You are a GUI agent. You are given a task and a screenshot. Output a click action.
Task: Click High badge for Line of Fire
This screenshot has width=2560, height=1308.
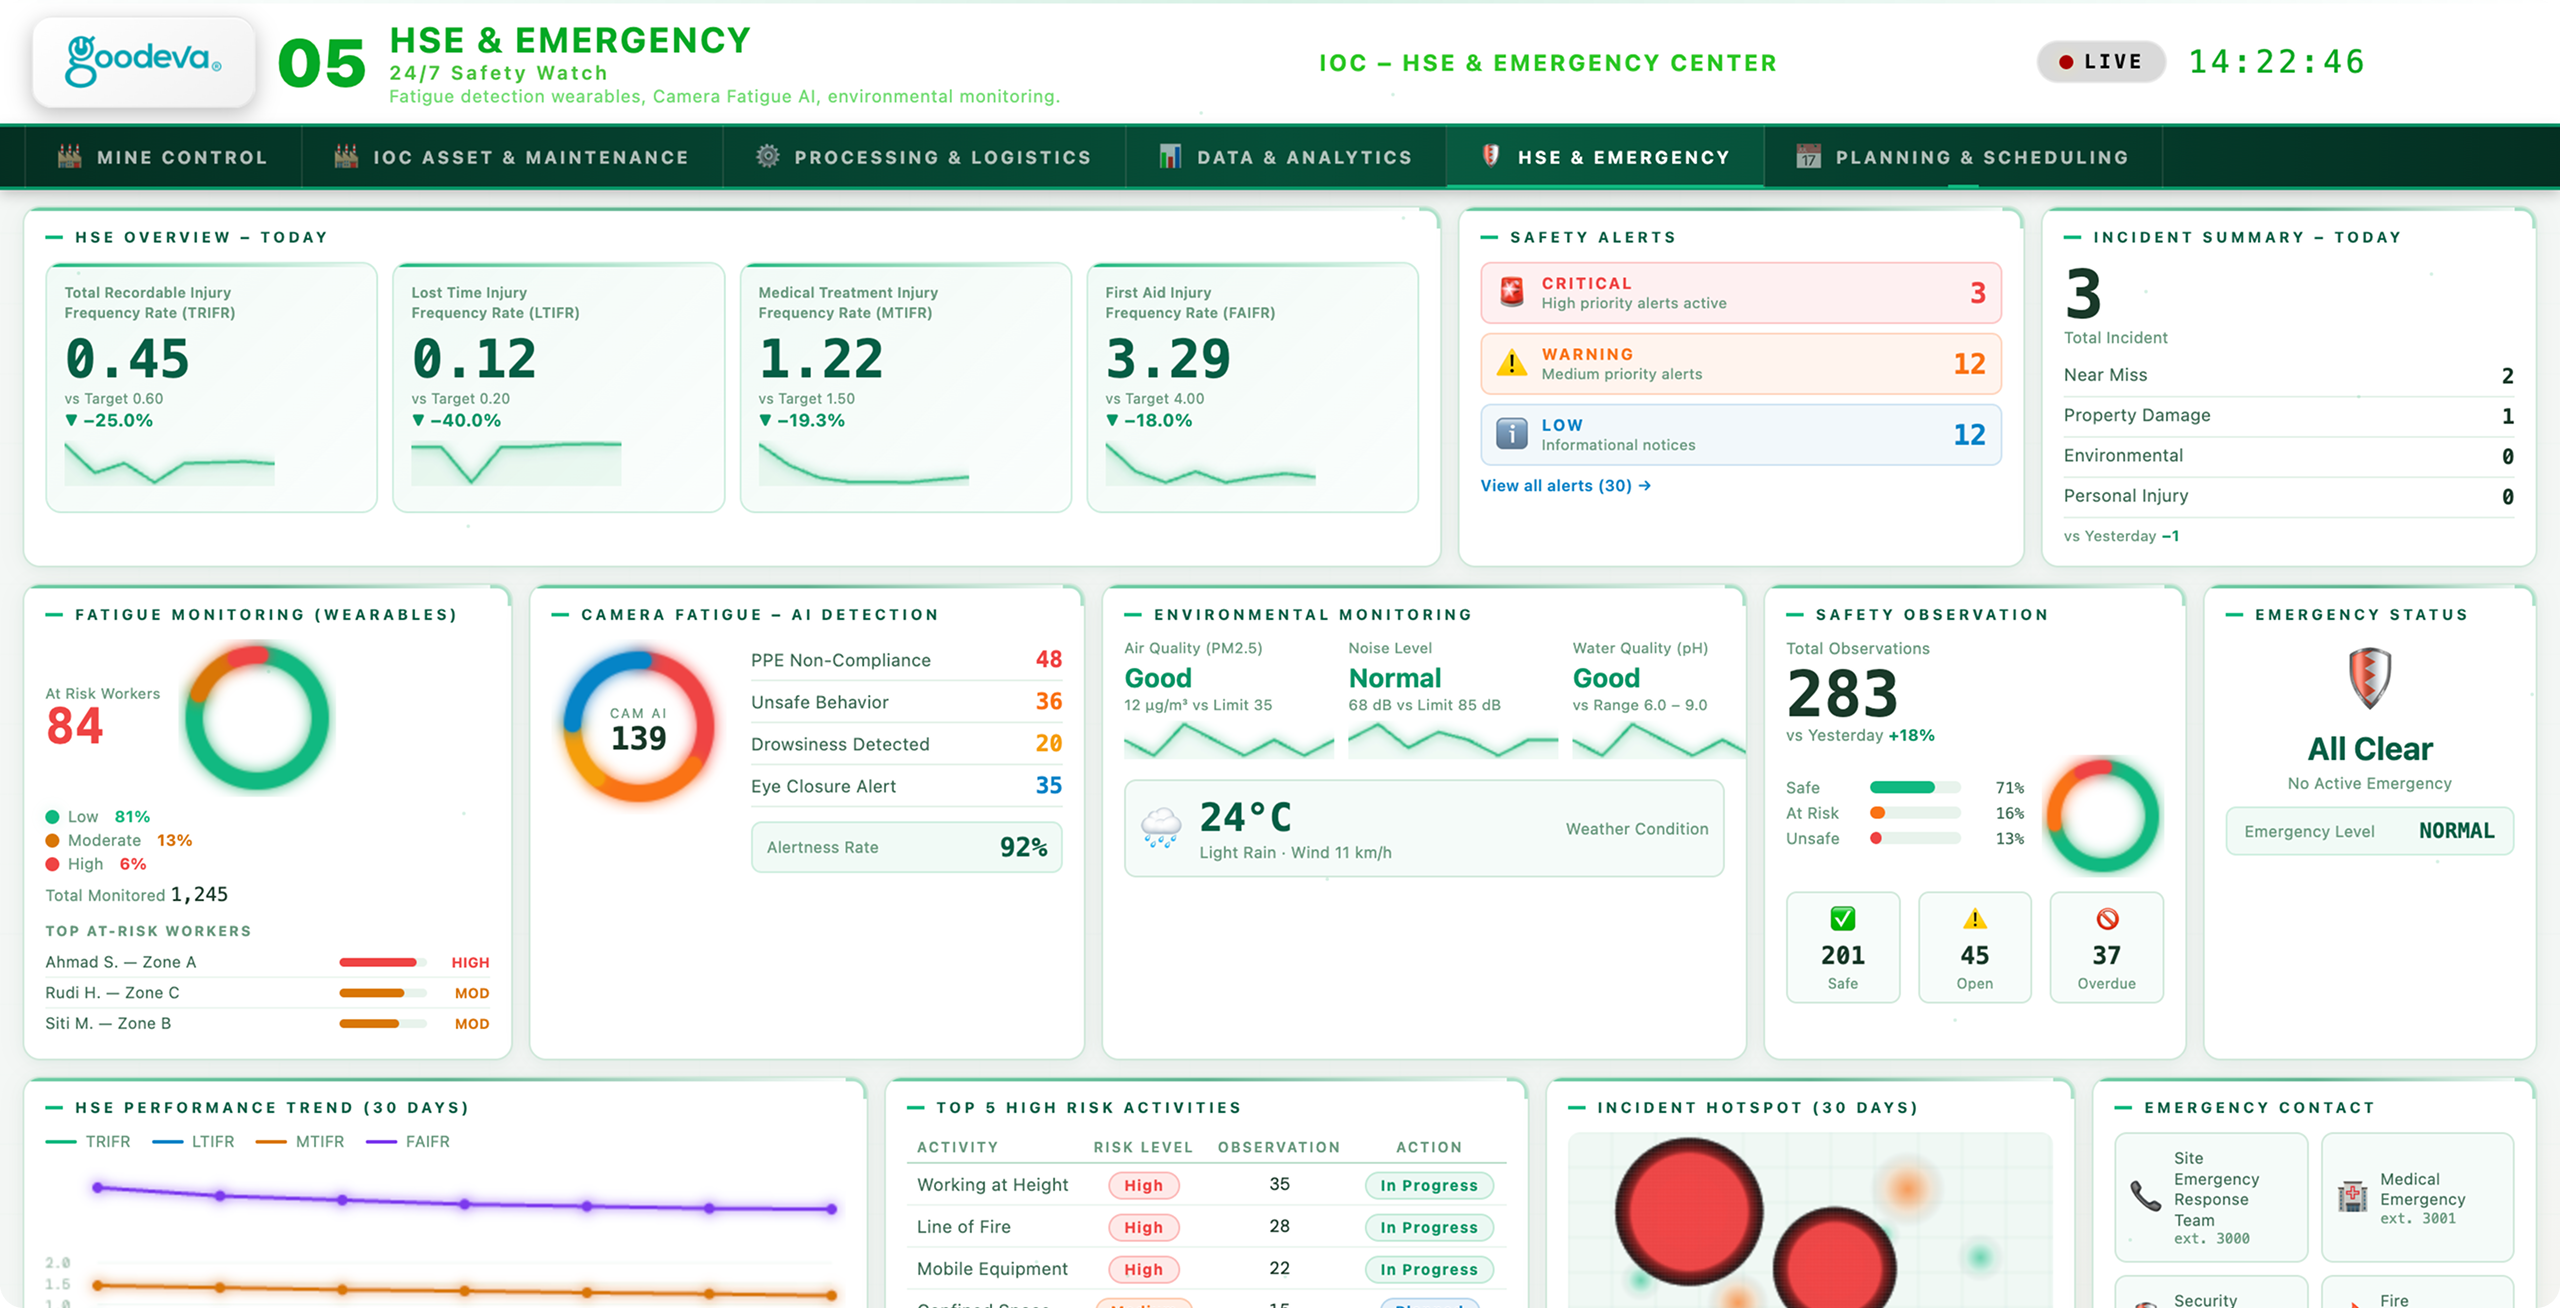(x=1143, y=1227)
